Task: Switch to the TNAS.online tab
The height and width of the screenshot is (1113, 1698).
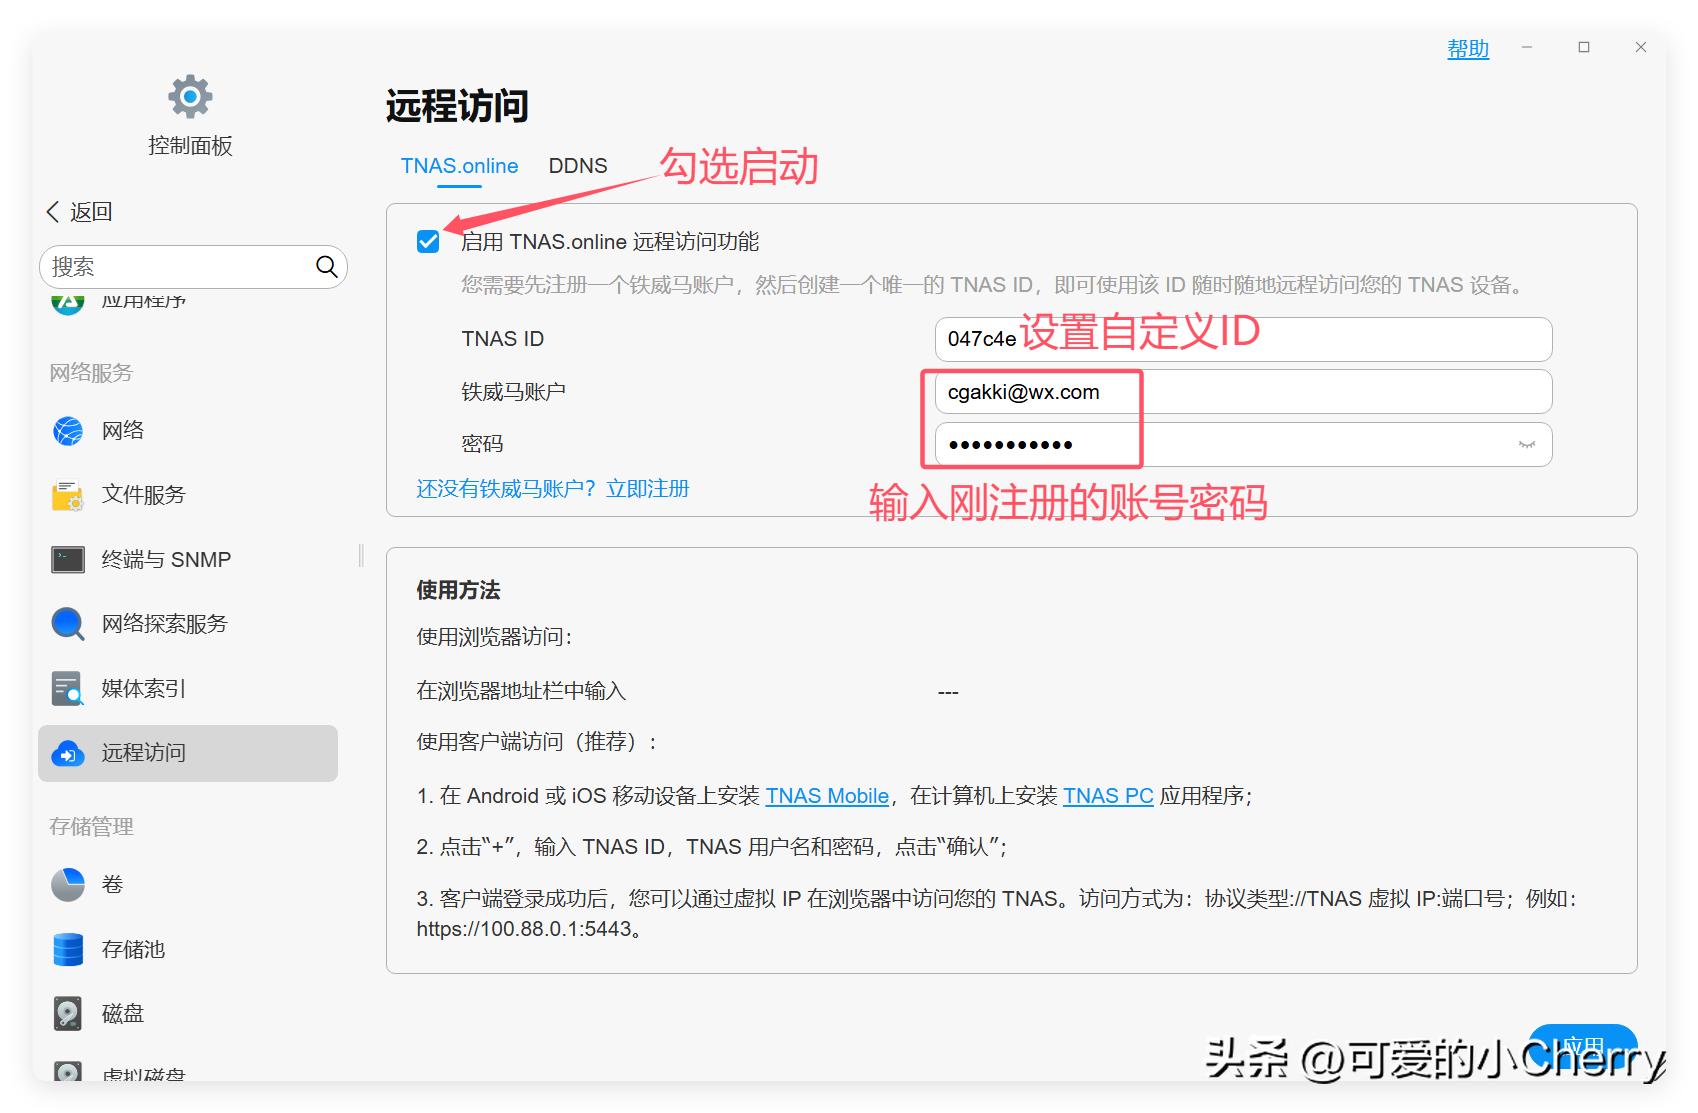Action: [459, 166]
